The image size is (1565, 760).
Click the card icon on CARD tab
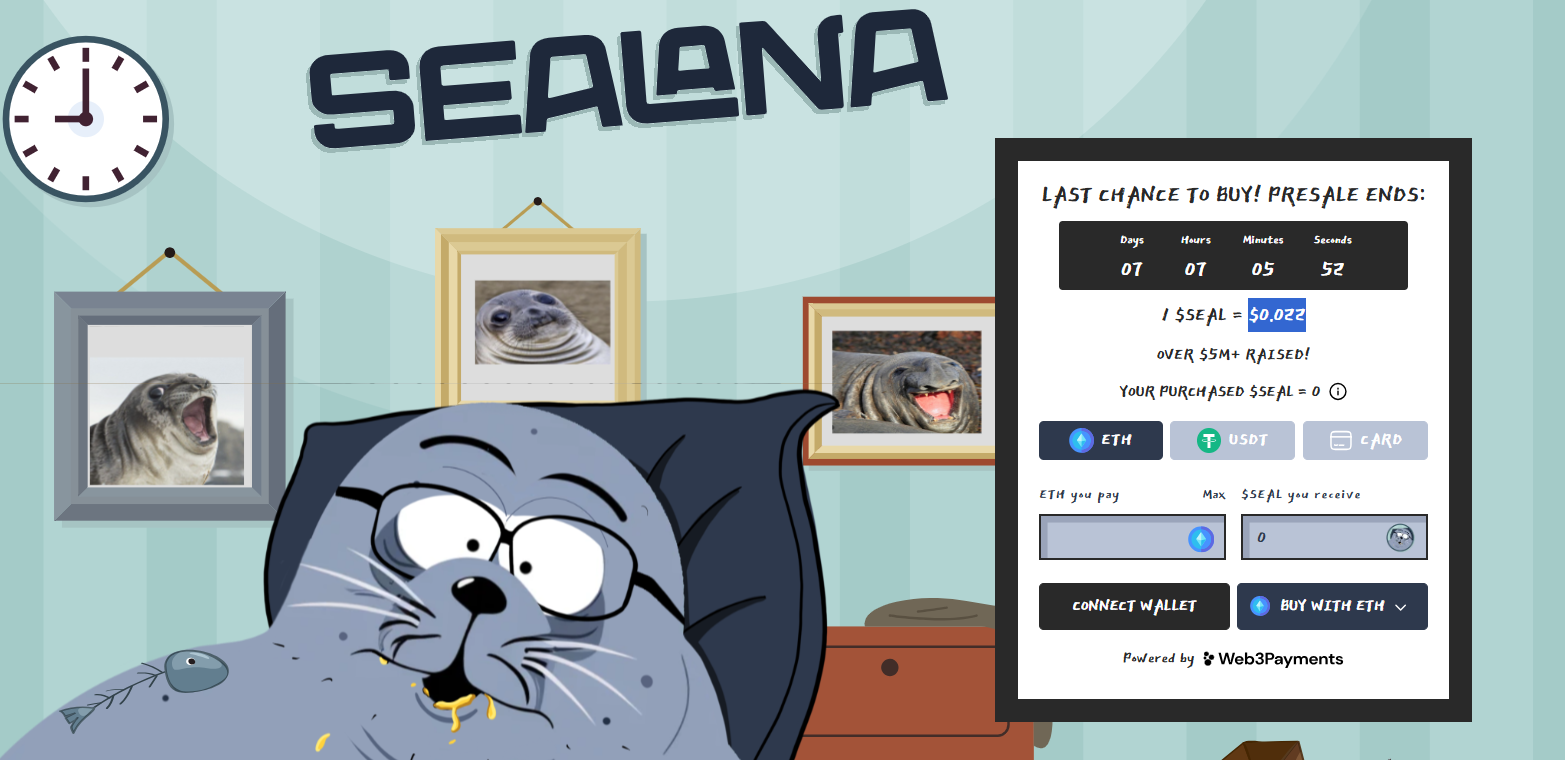(x=1341, y=441)
